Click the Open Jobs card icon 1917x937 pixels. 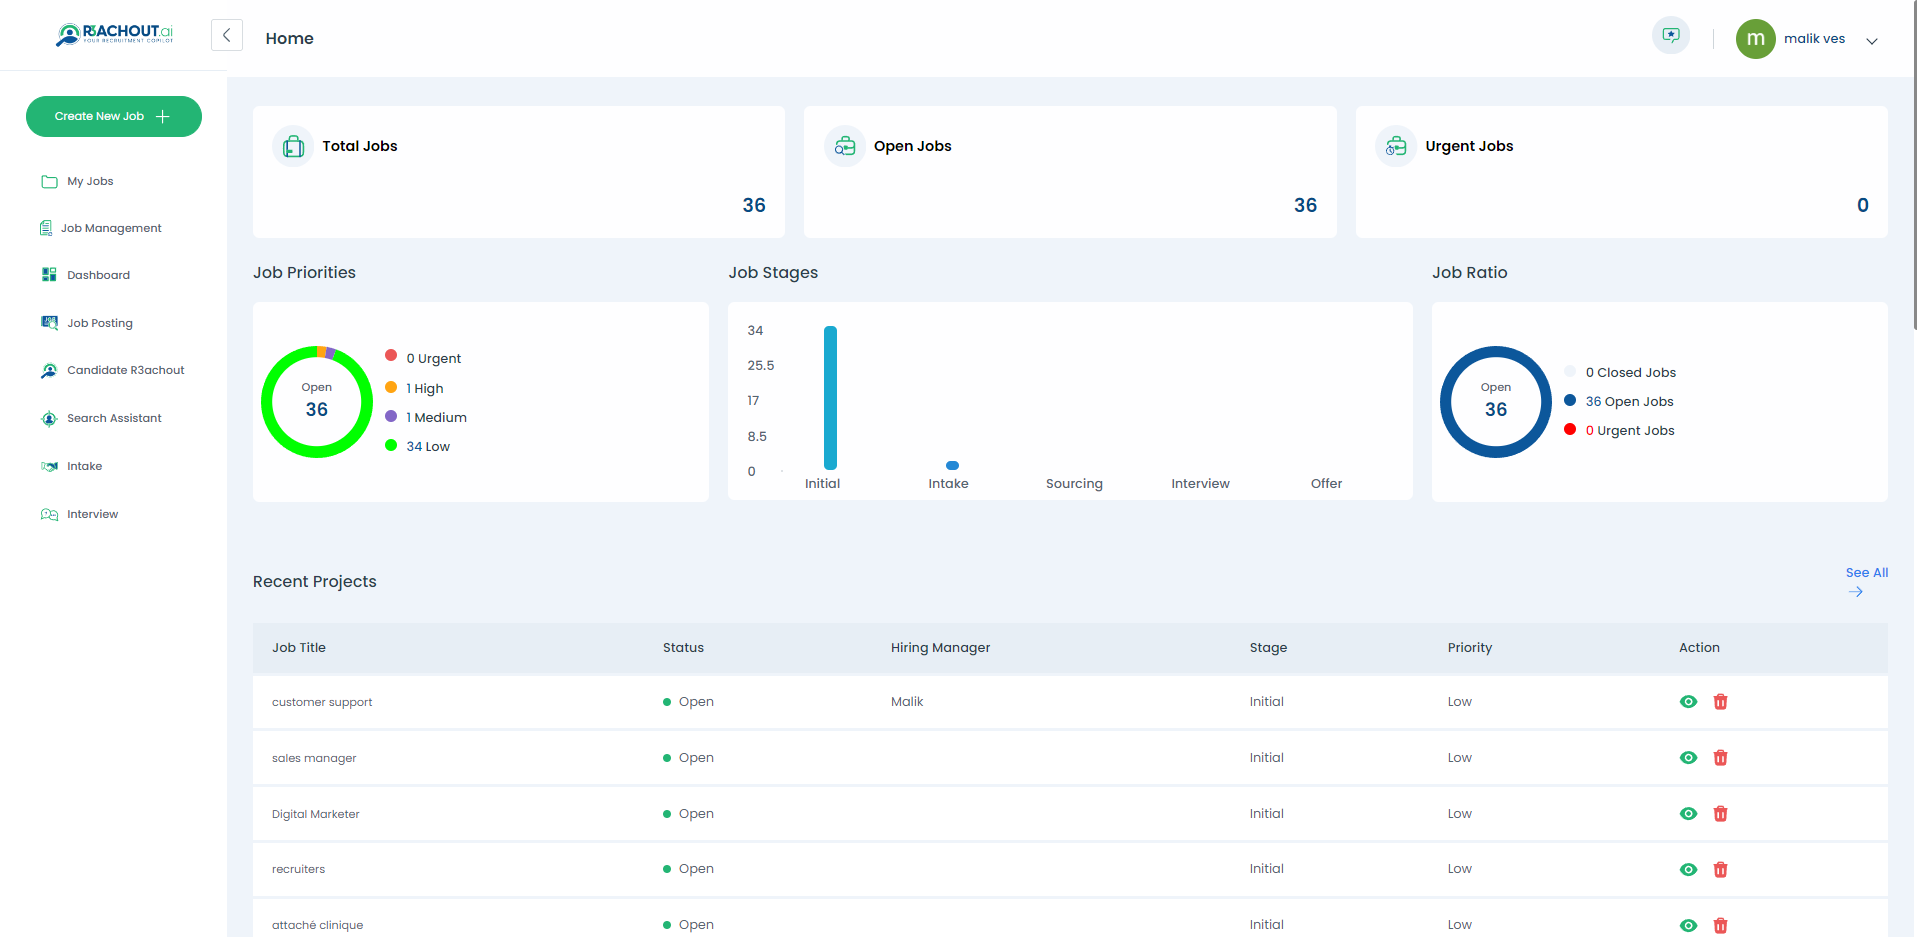(845, 146)
